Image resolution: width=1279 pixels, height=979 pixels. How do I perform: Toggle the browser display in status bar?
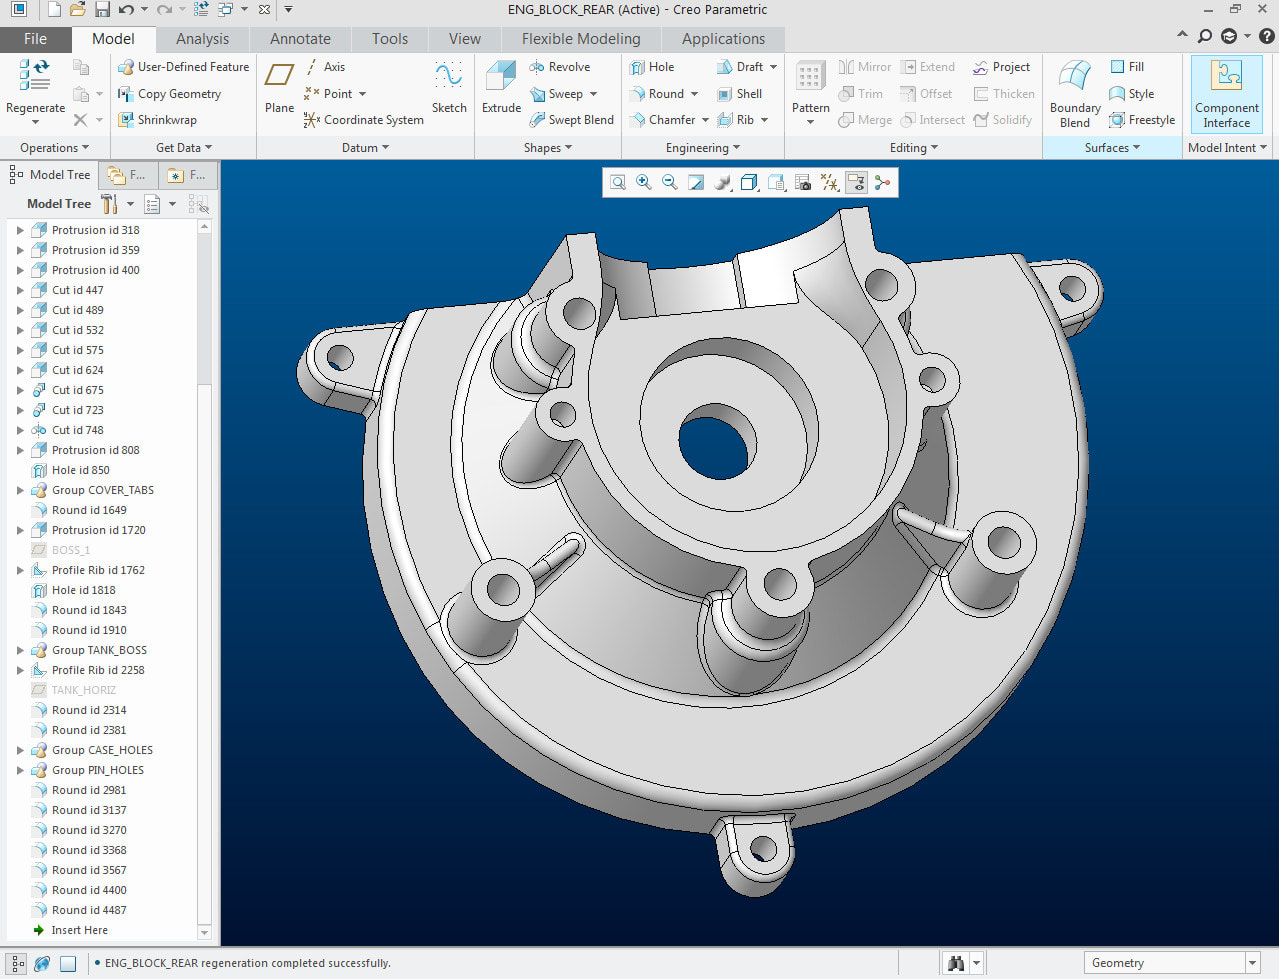tap(42, 963)
